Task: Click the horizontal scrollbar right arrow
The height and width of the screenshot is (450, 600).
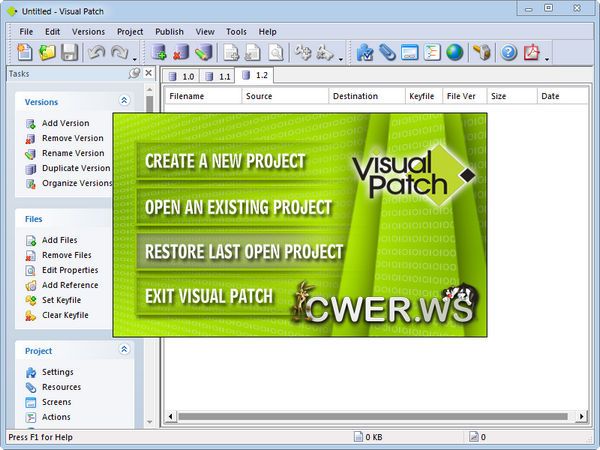Action: click(580, 416)
